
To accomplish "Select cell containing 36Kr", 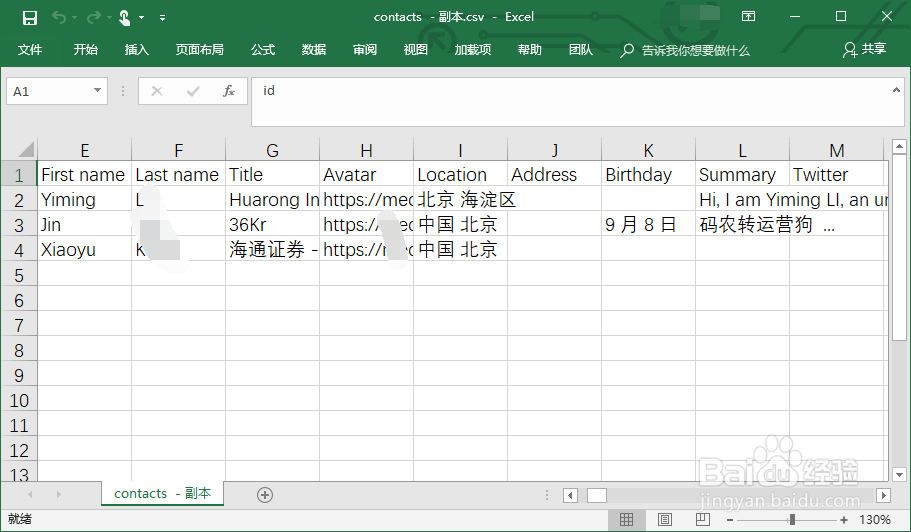I will (272, 224).
